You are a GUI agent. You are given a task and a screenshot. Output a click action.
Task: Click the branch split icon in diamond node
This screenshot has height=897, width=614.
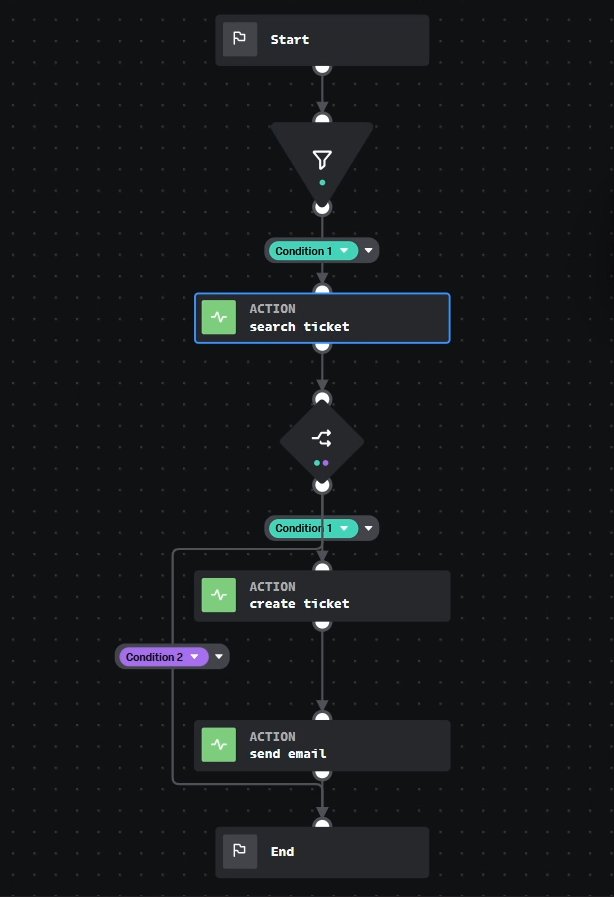tap(322, 438)
